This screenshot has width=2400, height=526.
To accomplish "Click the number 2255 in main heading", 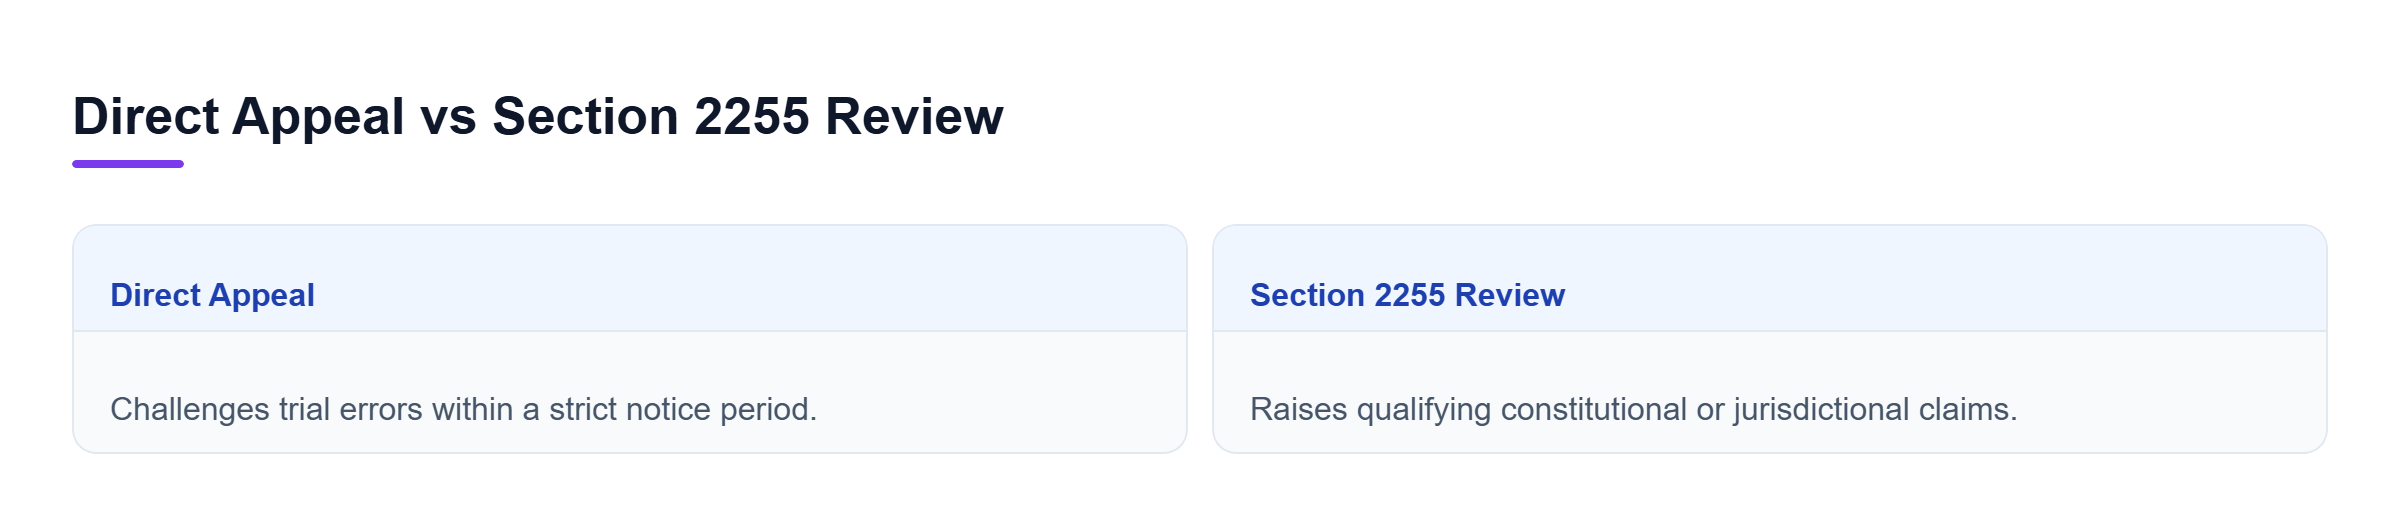I will tap(752, 117).
